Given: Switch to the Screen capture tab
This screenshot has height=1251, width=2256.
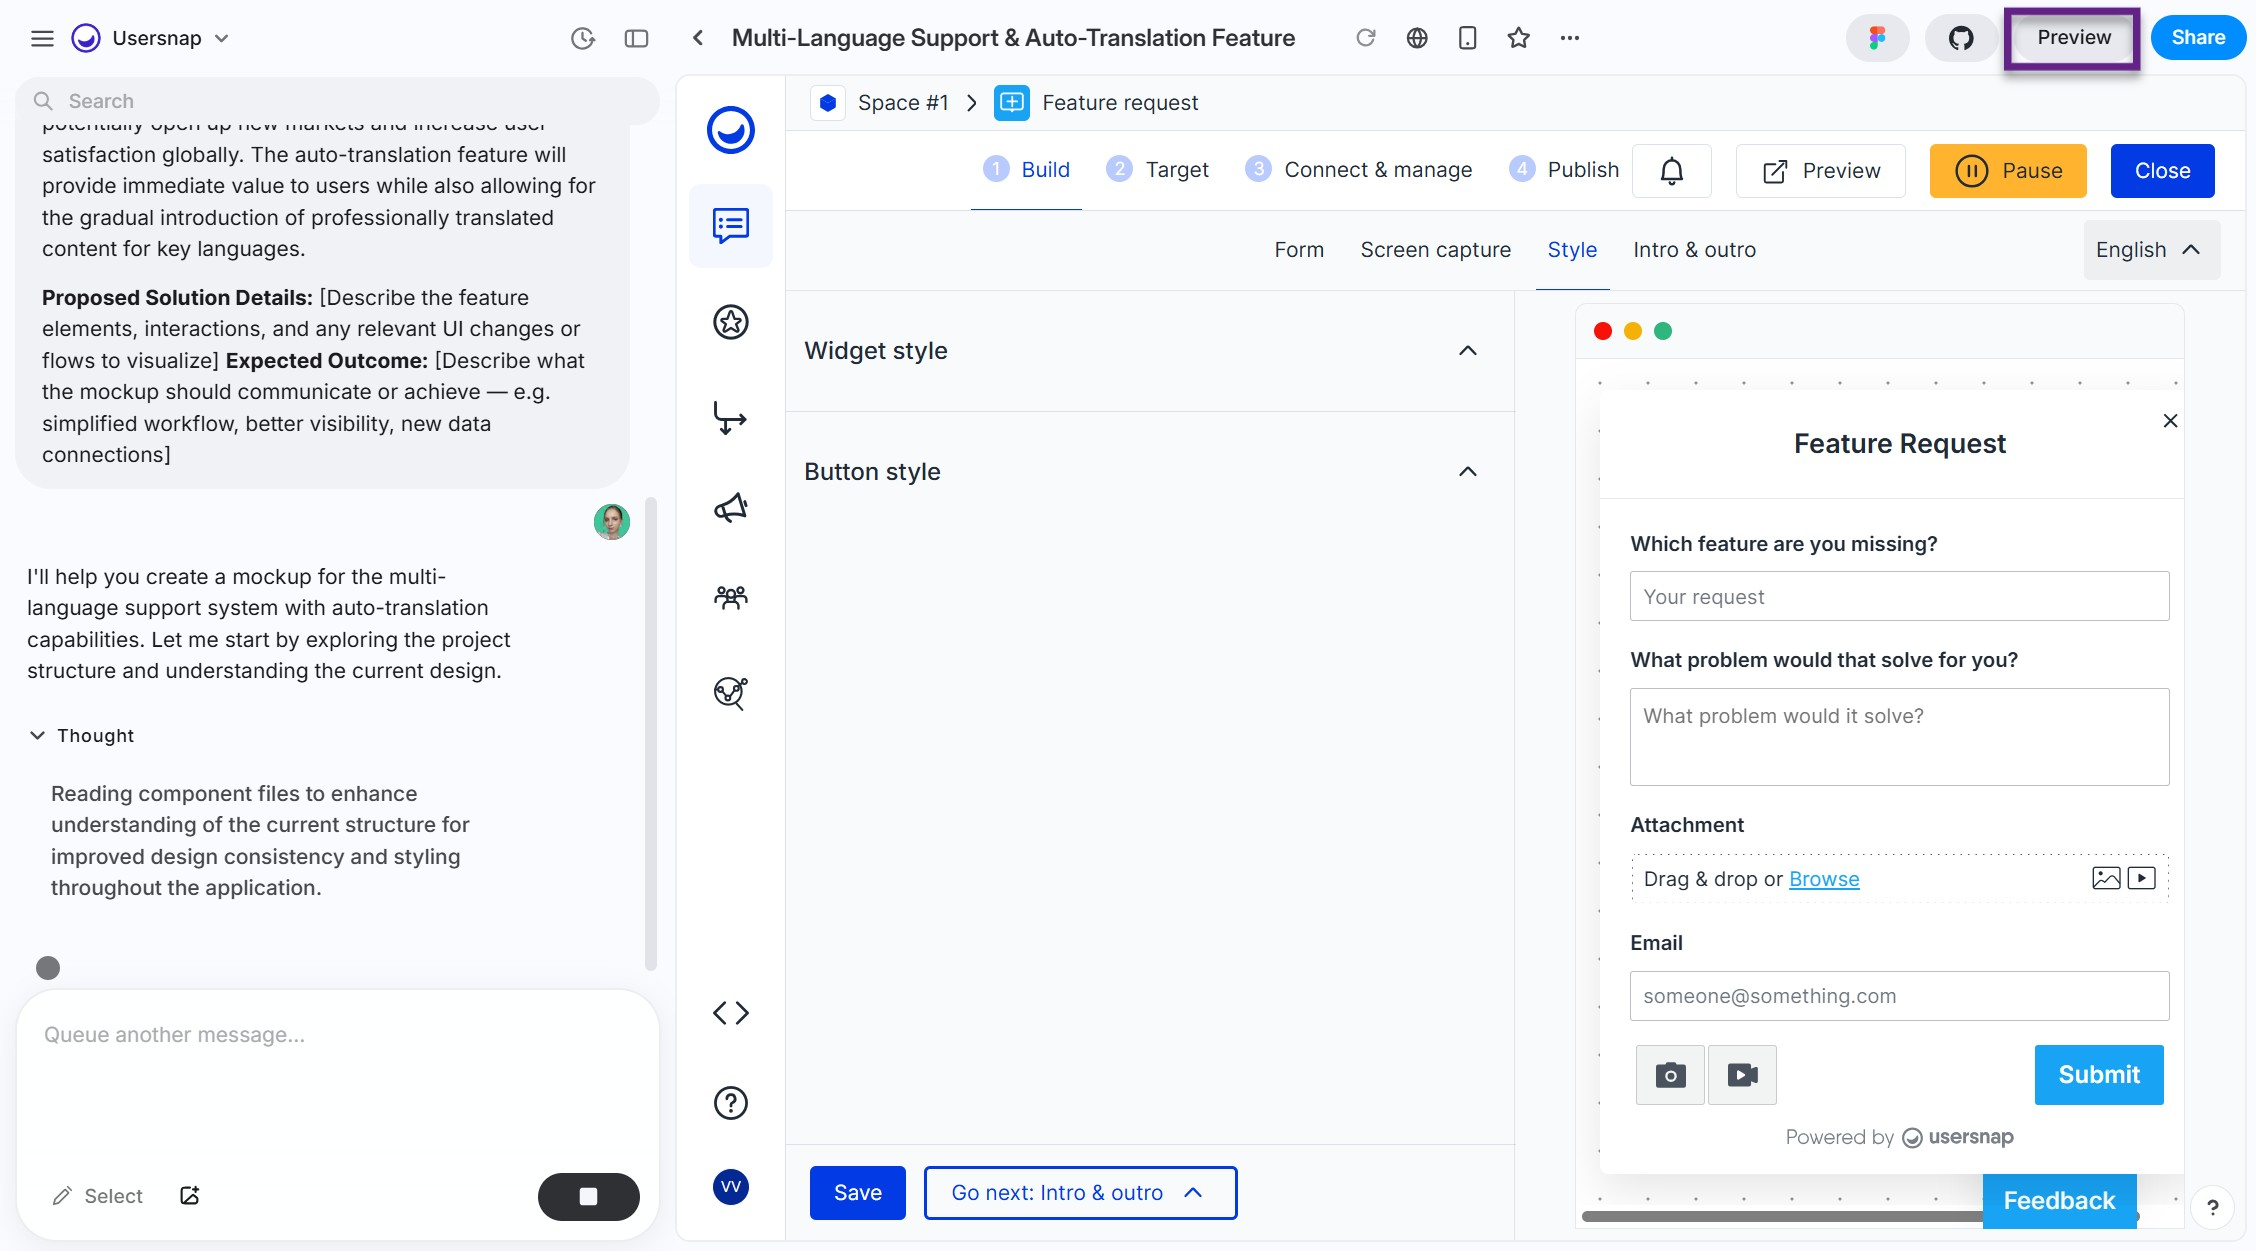Looking at the screenshot, I should pyautogui.click(x=1435, y=250).
